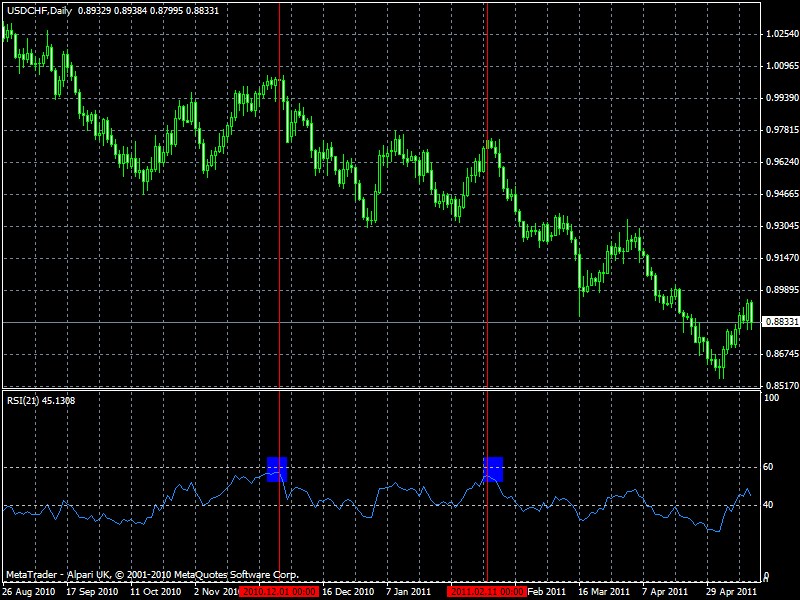Click the 0.85170 price scale label
Viewport: 800px width, 600px height.
coord(780,385)
